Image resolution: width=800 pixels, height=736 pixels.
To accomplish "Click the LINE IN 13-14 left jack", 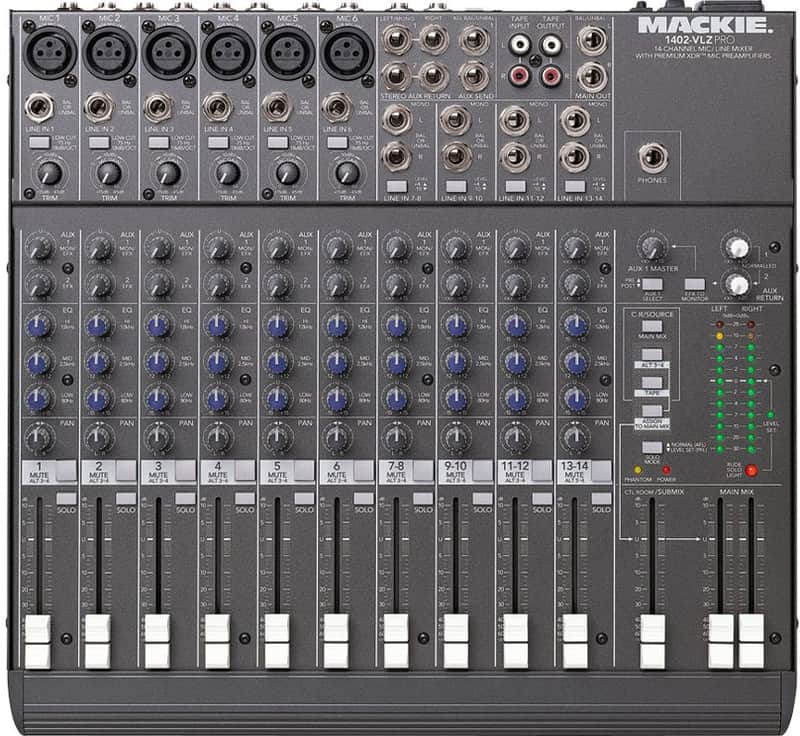I will [574, 121].
